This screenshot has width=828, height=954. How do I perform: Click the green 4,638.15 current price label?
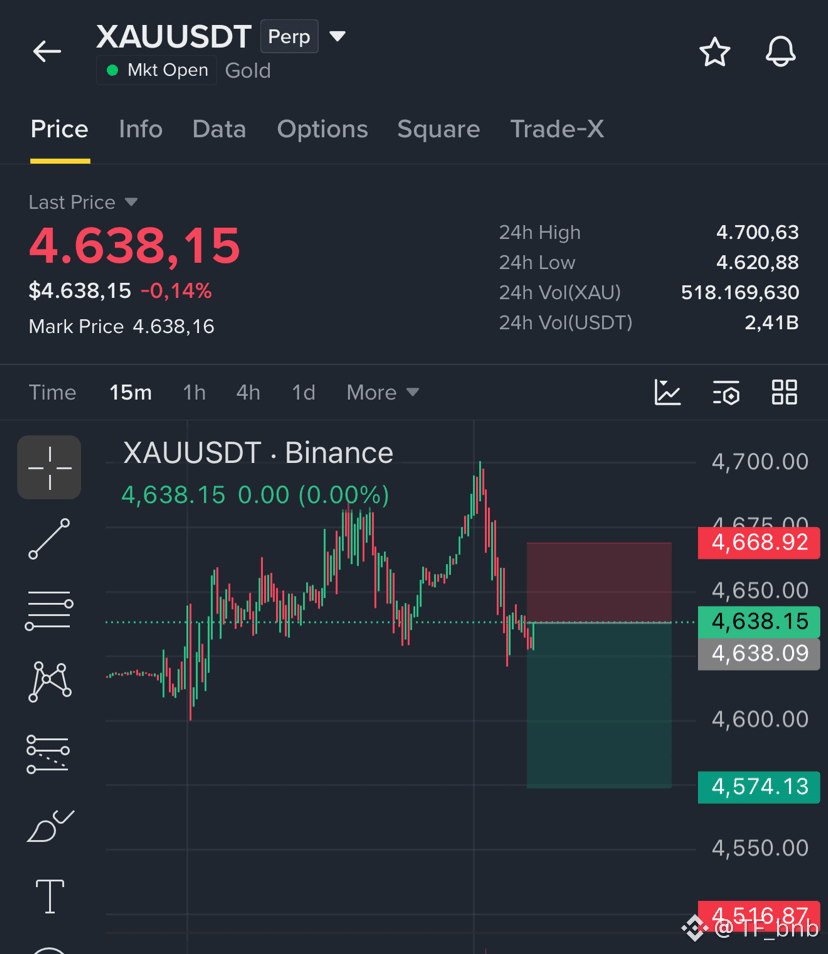(x=759, y=621)
